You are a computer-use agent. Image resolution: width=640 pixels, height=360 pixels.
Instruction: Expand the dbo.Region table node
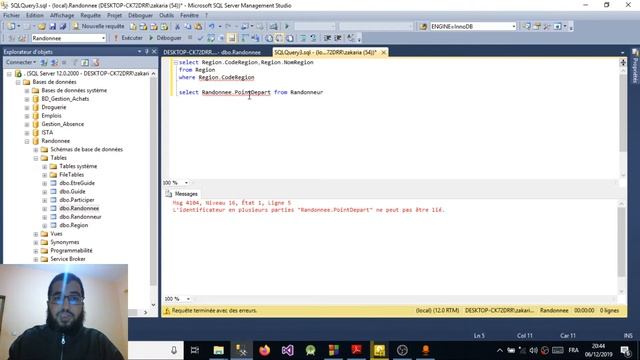point(45,225)
